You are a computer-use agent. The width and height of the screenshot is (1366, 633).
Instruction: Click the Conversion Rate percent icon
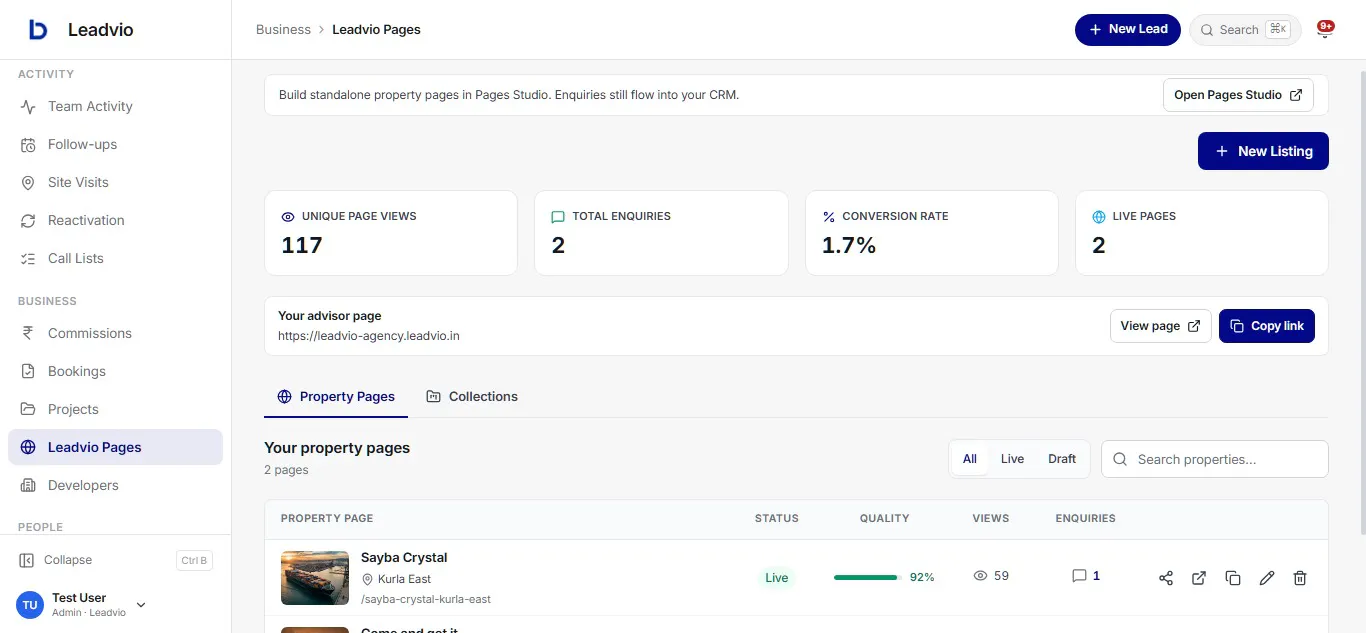click(828, 216)
